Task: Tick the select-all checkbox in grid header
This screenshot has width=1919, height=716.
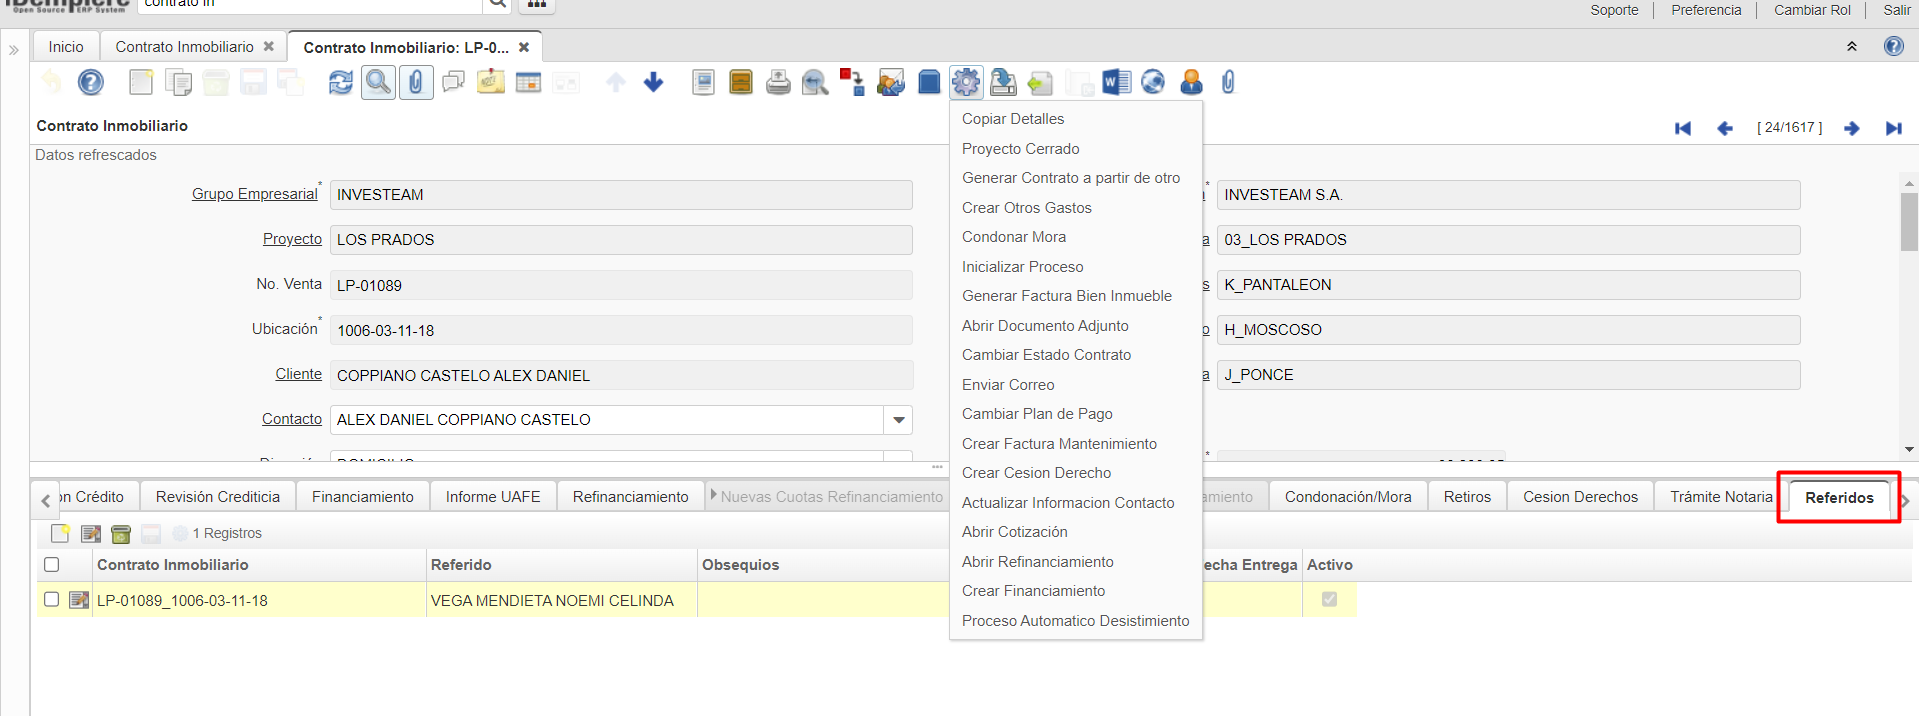Action: pos(52,565)
